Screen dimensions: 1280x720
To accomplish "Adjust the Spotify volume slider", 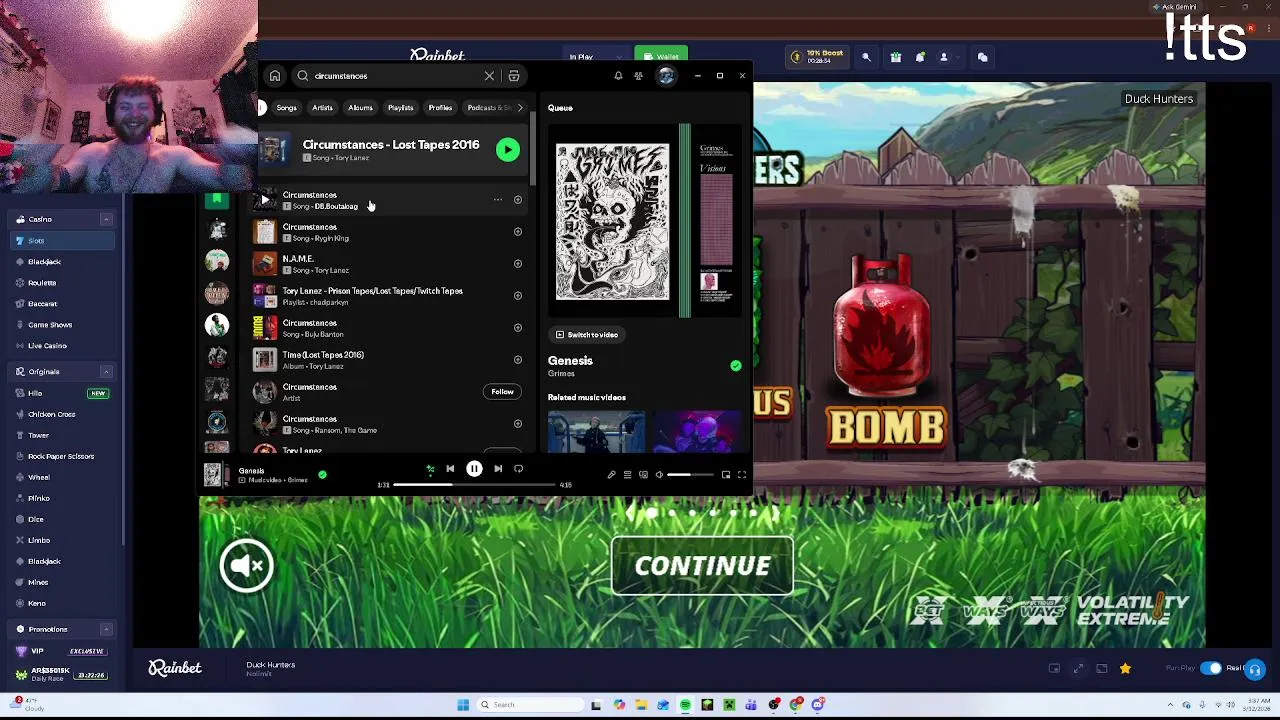I will click(692, 475).
